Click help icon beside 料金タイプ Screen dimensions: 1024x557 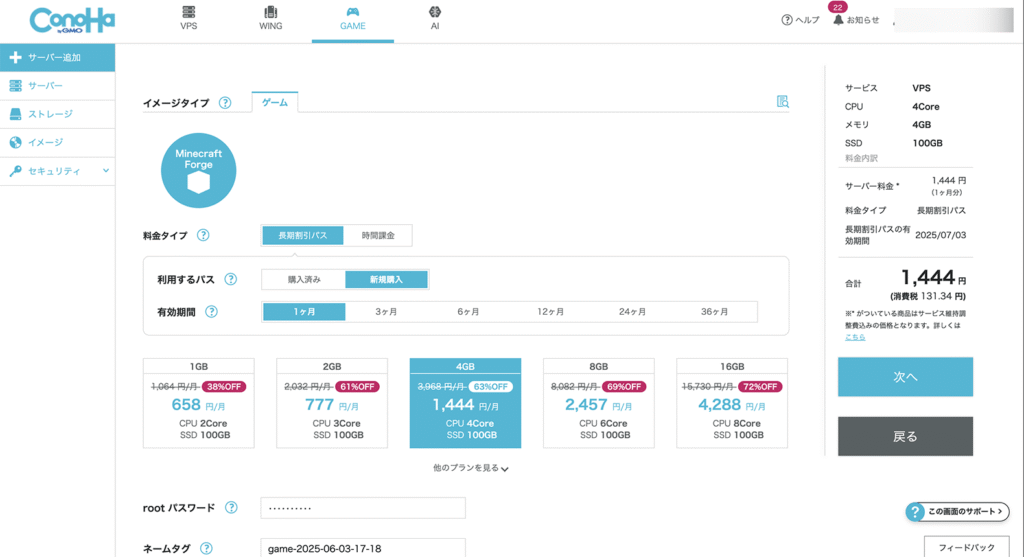(x=203, y=235)
